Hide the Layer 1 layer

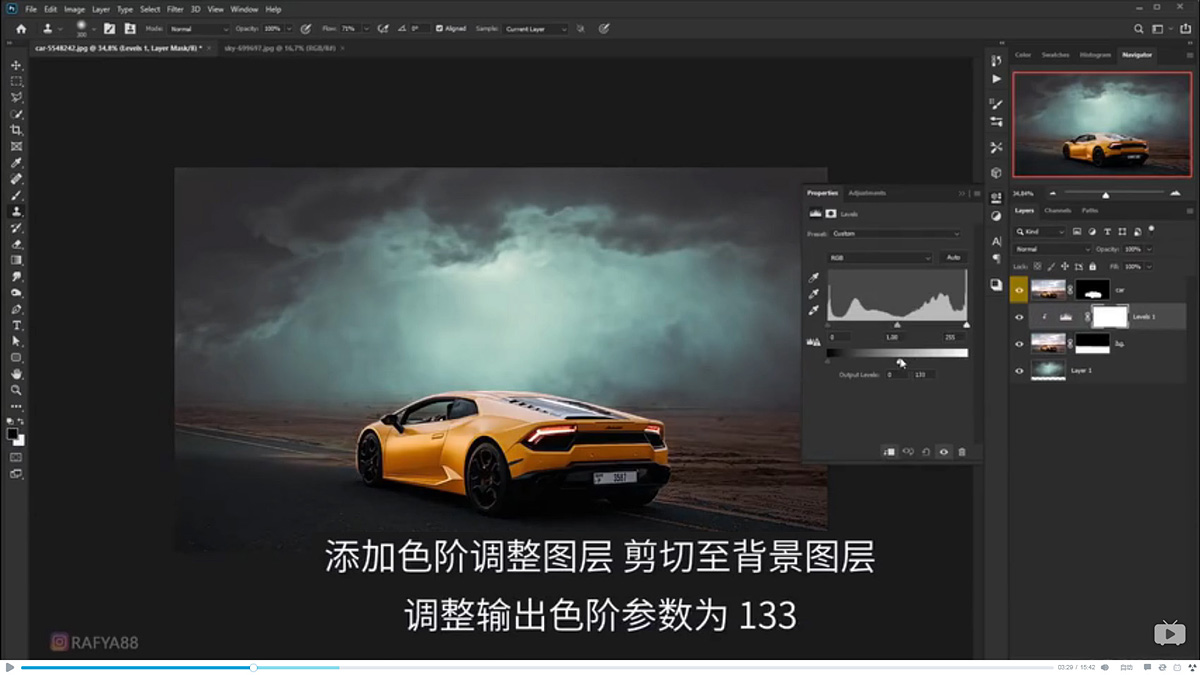1019,370
